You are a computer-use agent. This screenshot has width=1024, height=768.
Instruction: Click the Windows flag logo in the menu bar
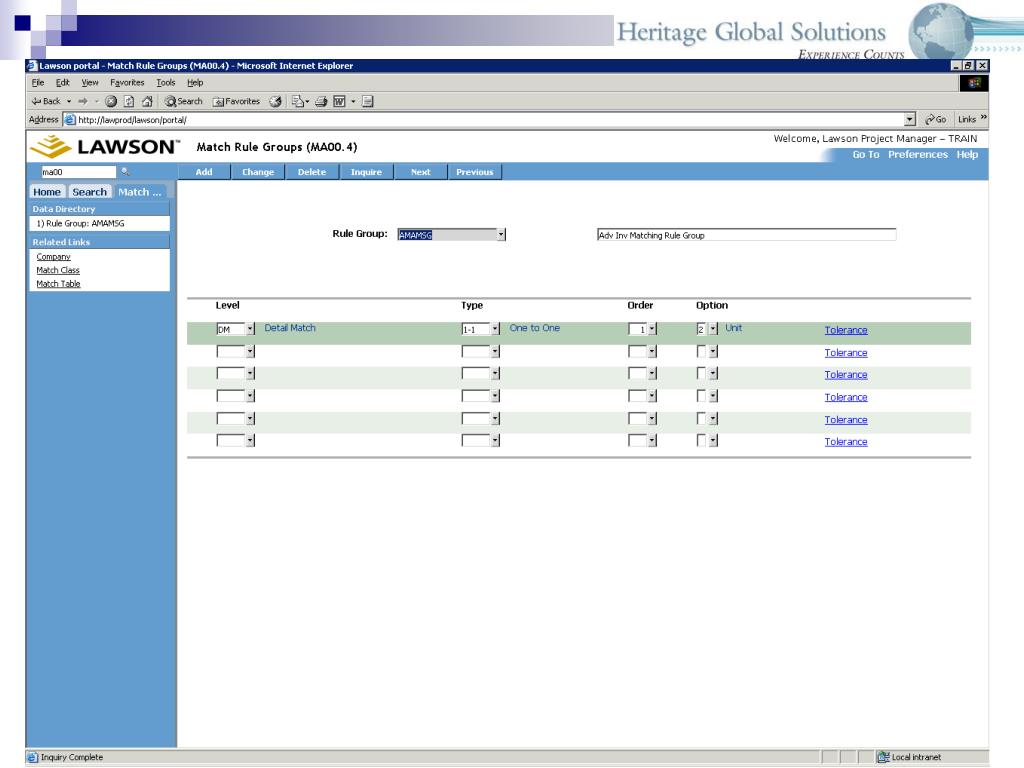click(974, 83)
